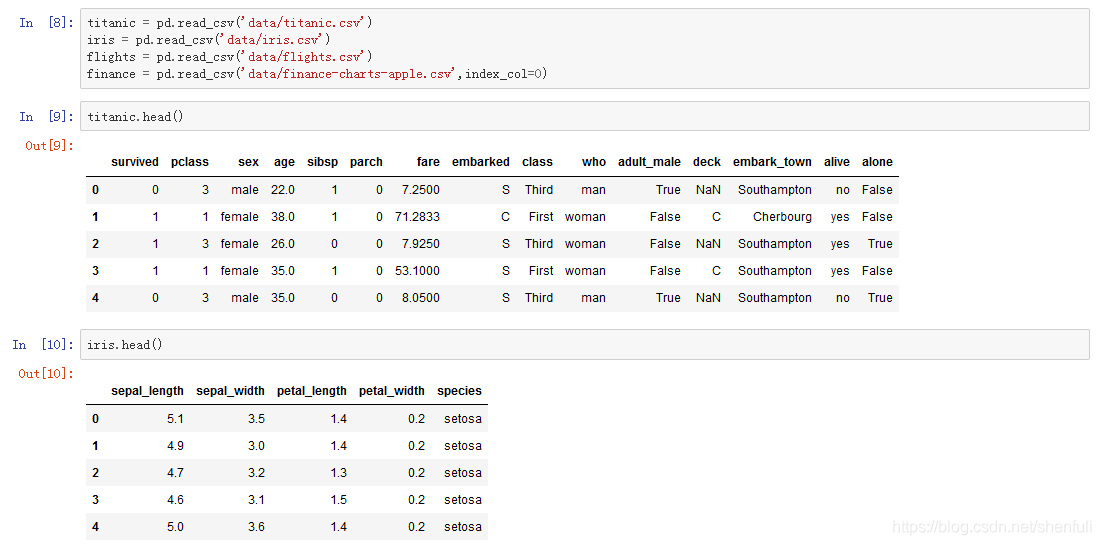
Task: Click the 'deck' column header
Action: (x=706, y=162)
